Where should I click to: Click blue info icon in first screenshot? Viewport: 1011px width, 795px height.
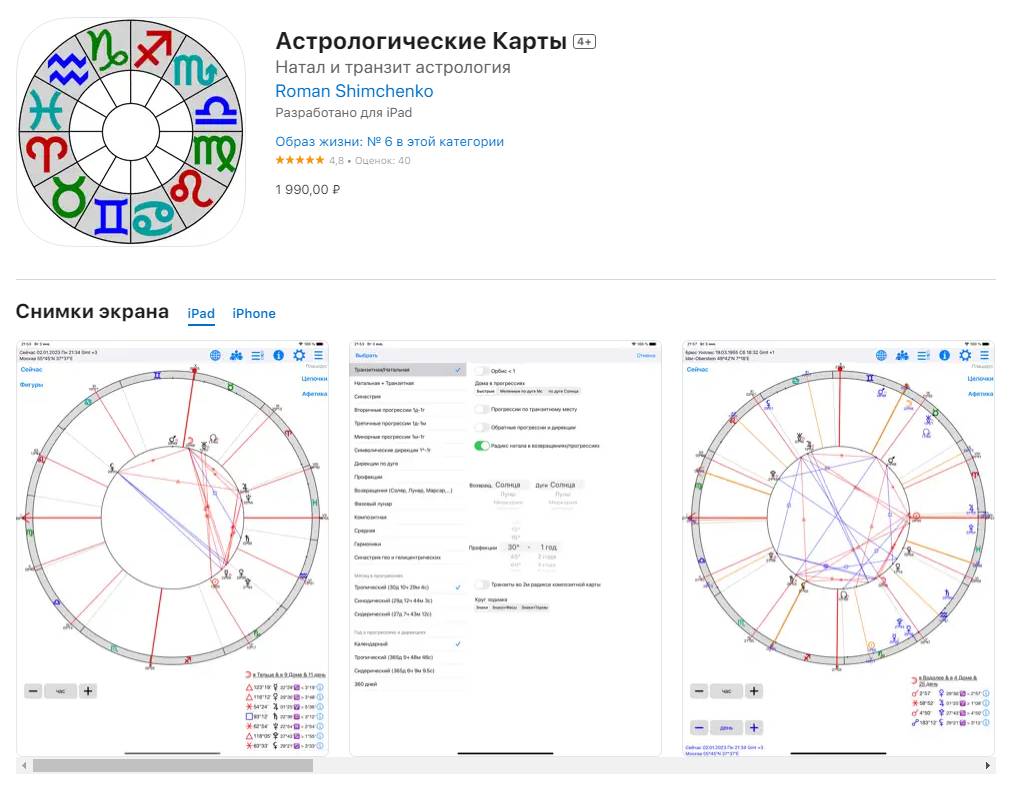[278, 355]
